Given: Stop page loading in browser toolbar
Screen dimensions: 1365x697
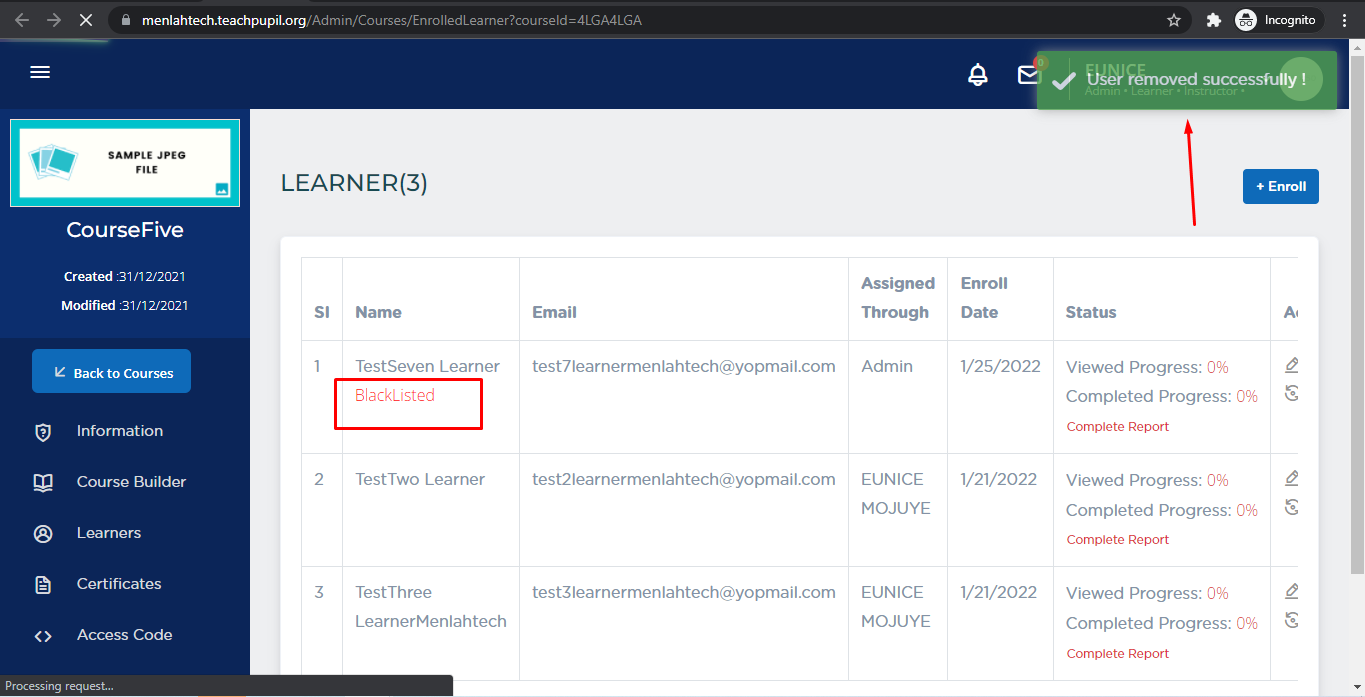Looking at the screenshot, I should pyautogui.click(x=86, y=20).
